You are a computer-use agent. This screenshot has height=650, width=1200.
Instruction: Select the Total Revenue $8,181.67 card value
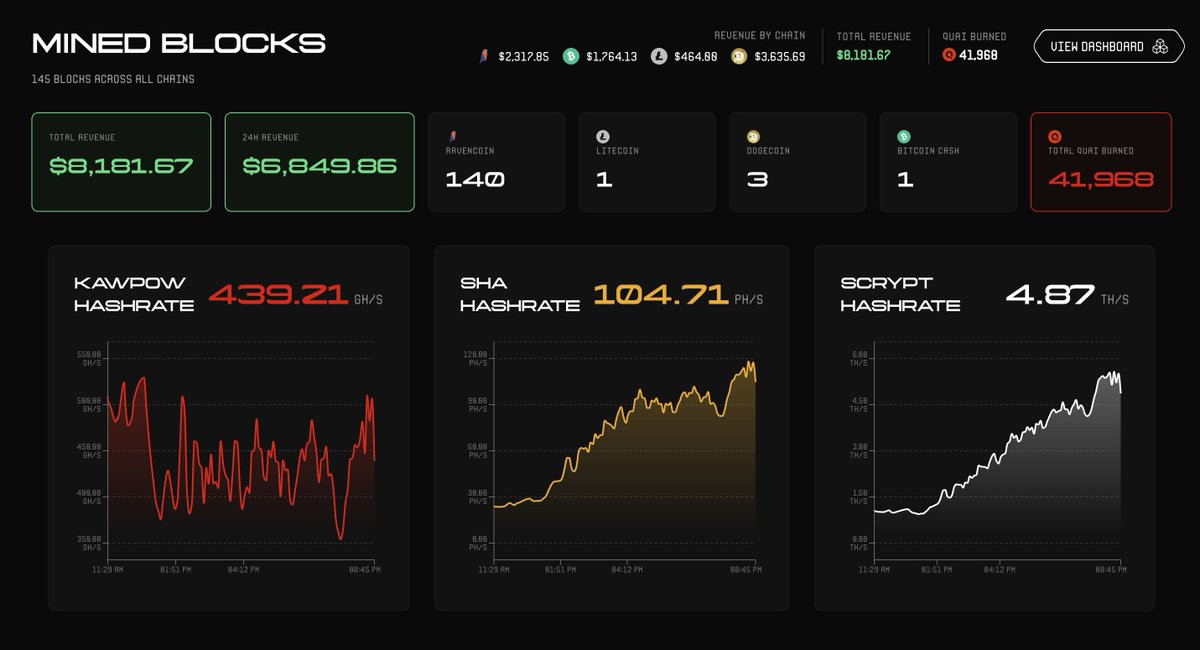pos(121,167)
